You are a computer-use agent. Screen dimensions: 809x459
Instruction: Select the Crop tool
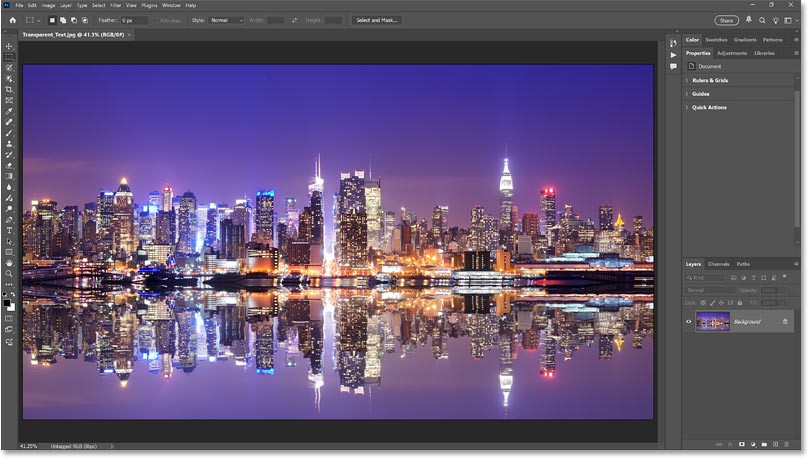tap(10, 89)
